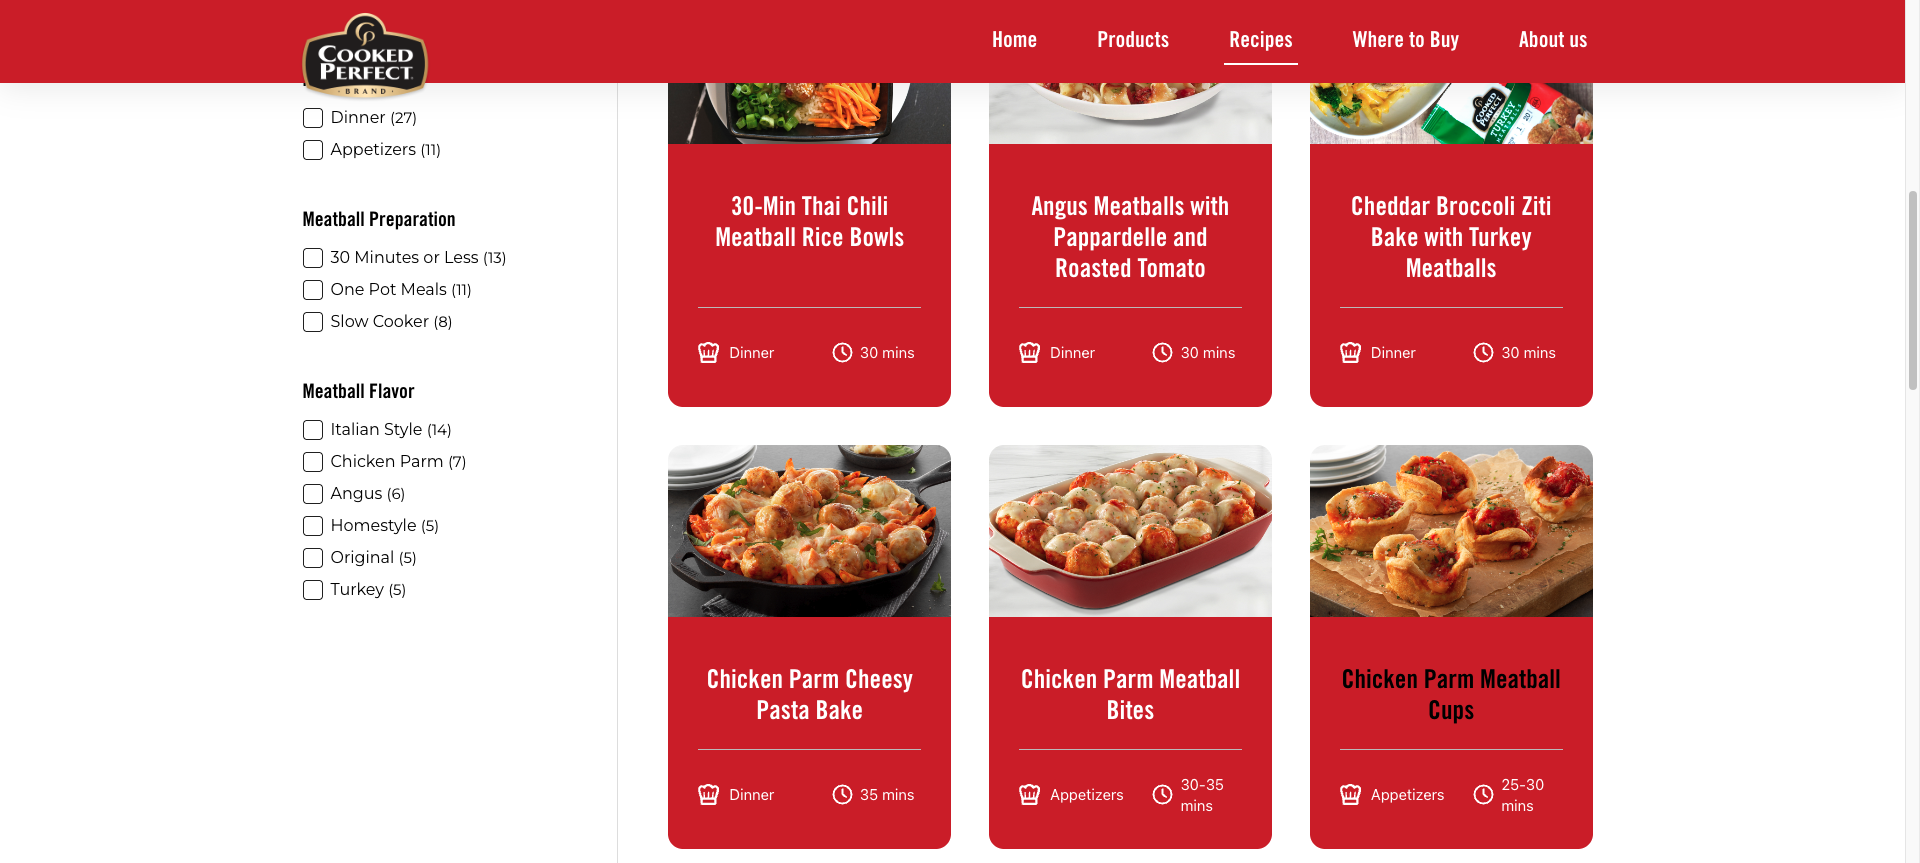Select the Slow Cooker preparation filter
The image size is (1920, 863).
313,322
